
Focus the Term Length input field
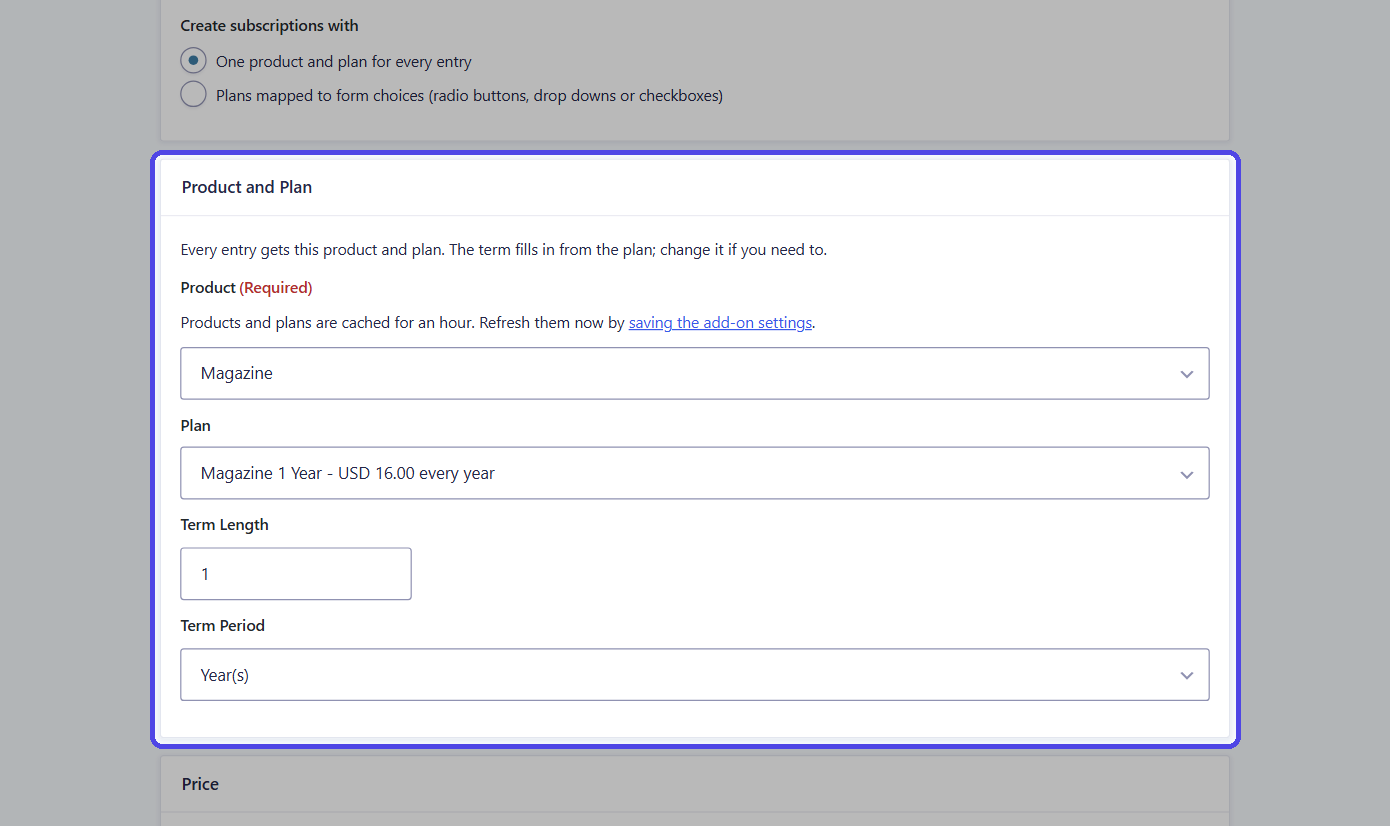tap(296, 574)
